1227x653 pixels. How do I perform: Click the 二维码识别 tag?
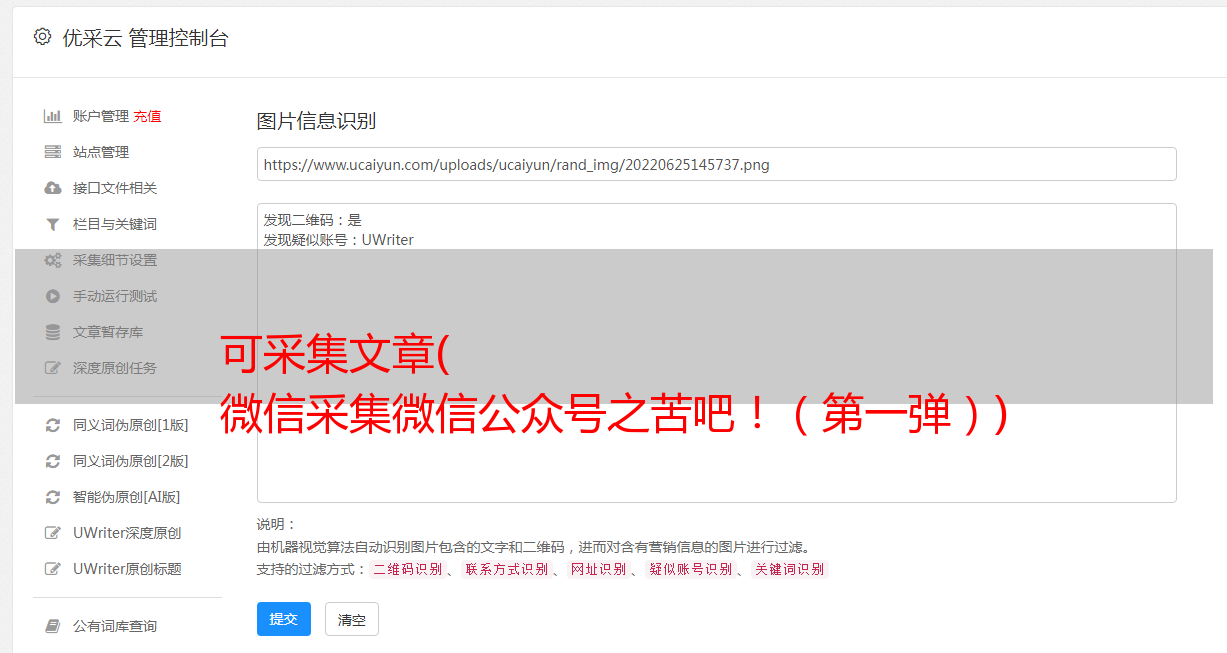tap(407, 569)
